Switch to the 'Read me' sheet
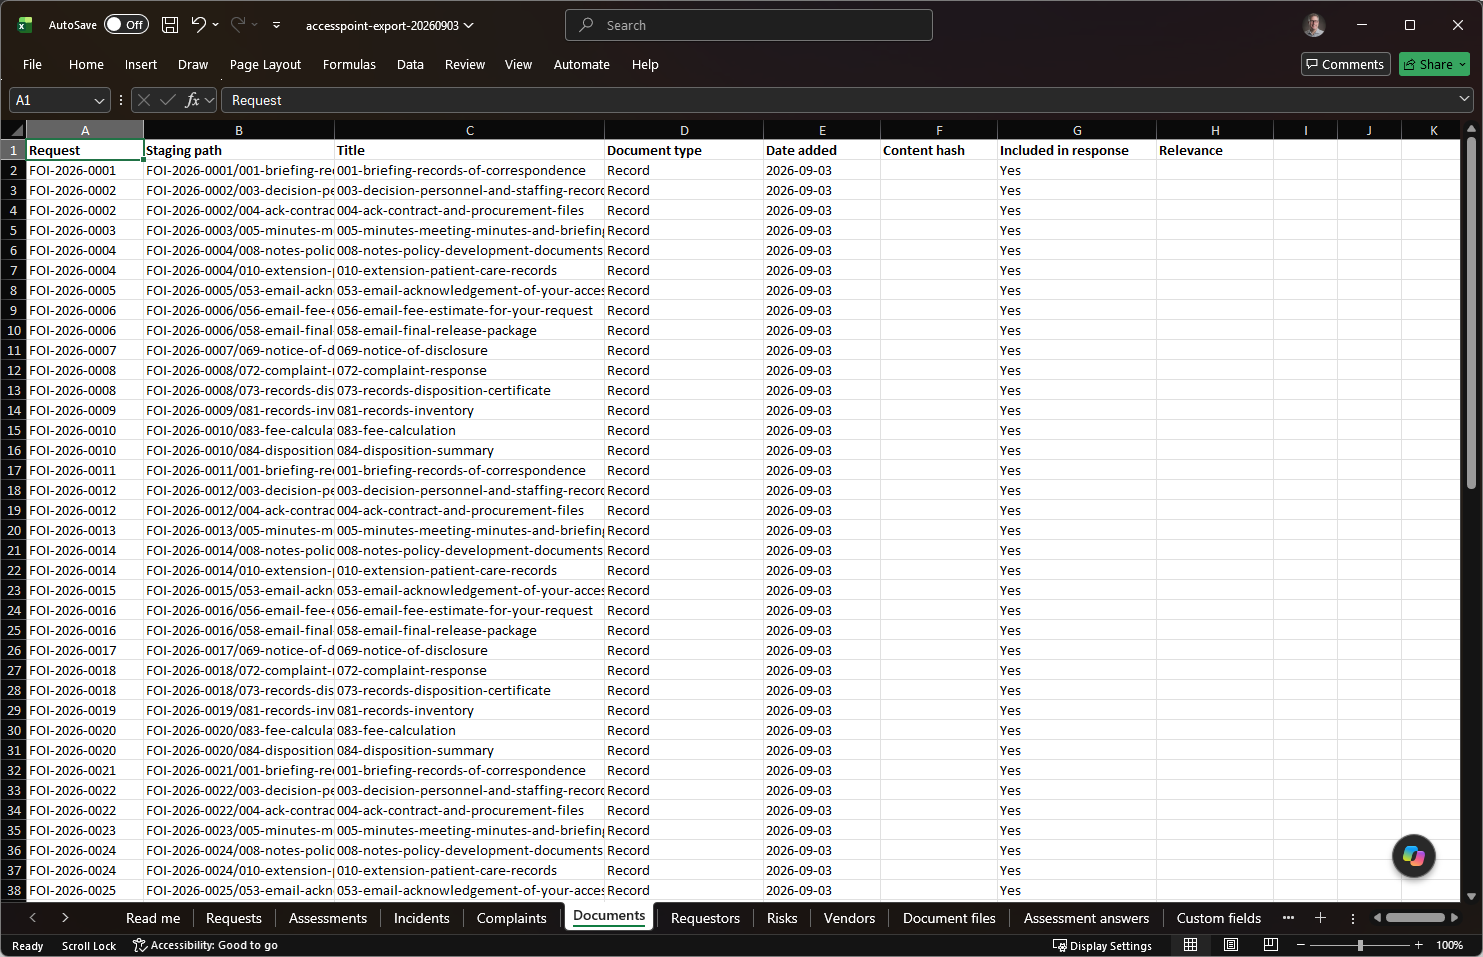This screenshot has height=957, width=1483. click(x=153, y=918)
